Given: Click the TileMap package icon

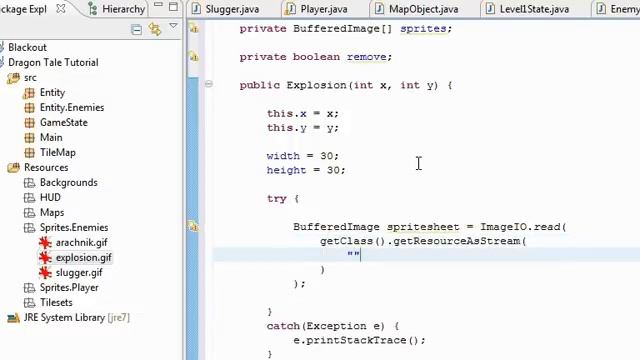Looking at the screenshot, I should pyautogui.click(x=29, y=153).
